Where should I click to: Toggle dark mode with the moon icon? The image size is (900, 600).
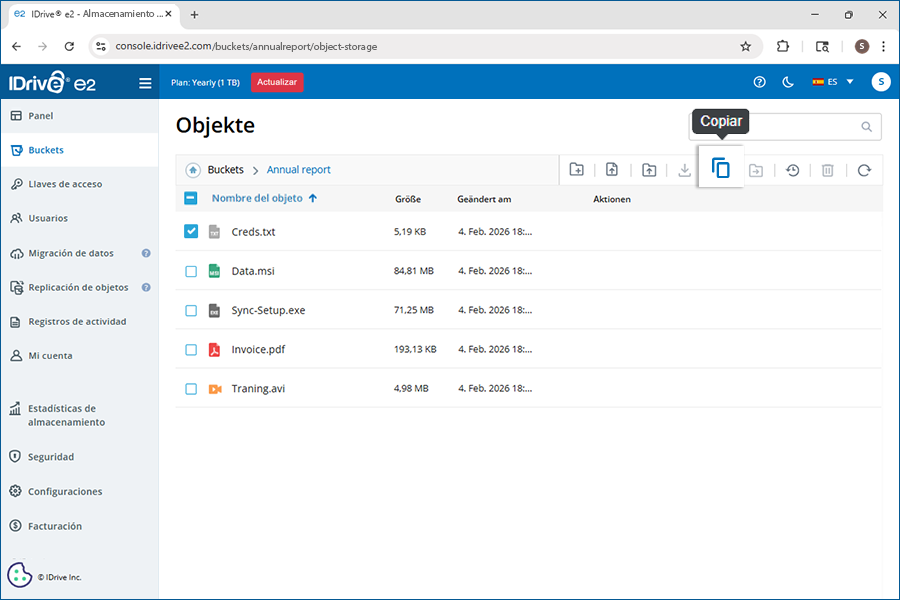[x=788, y=82]
